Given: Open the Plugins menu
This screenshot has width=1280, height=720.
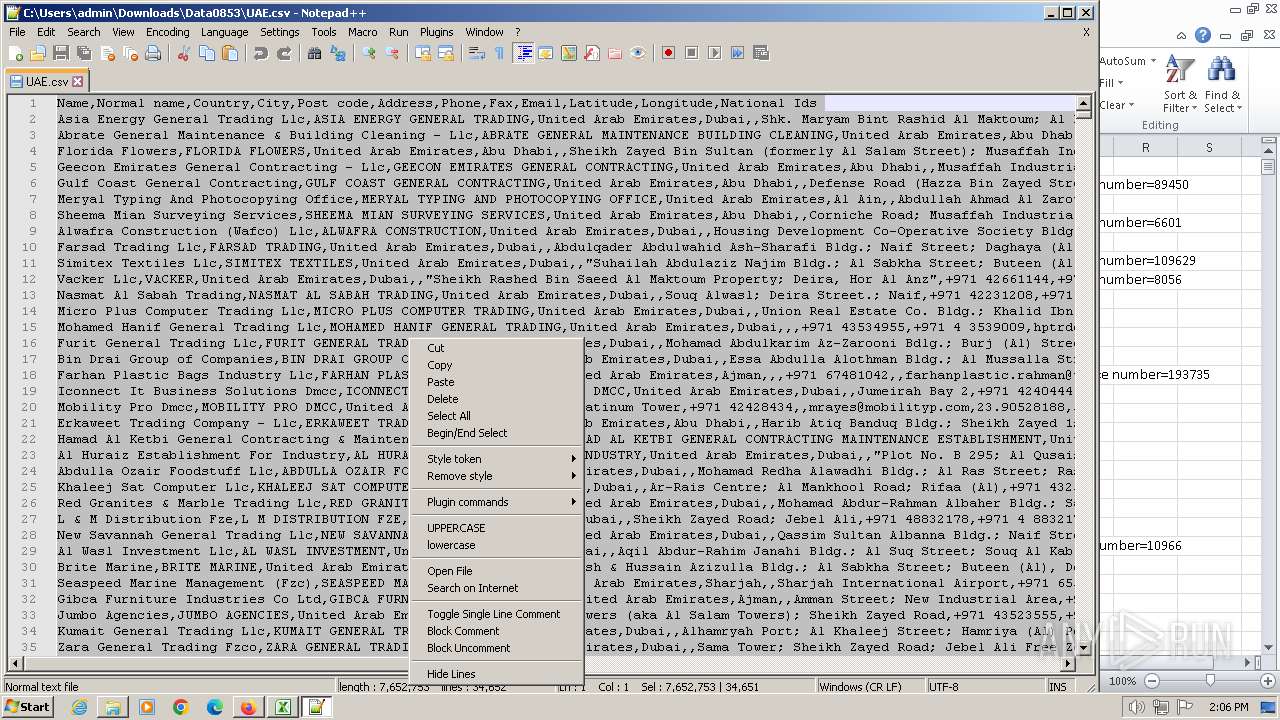Looking at the screenshot, I should pyautogui.click(x=436, y=32).
